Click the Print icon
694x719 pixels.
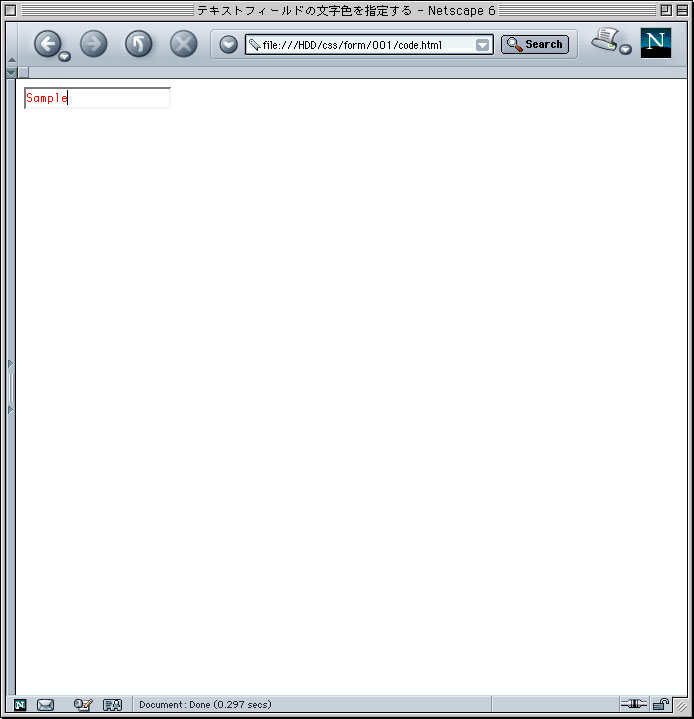point(605,39)
